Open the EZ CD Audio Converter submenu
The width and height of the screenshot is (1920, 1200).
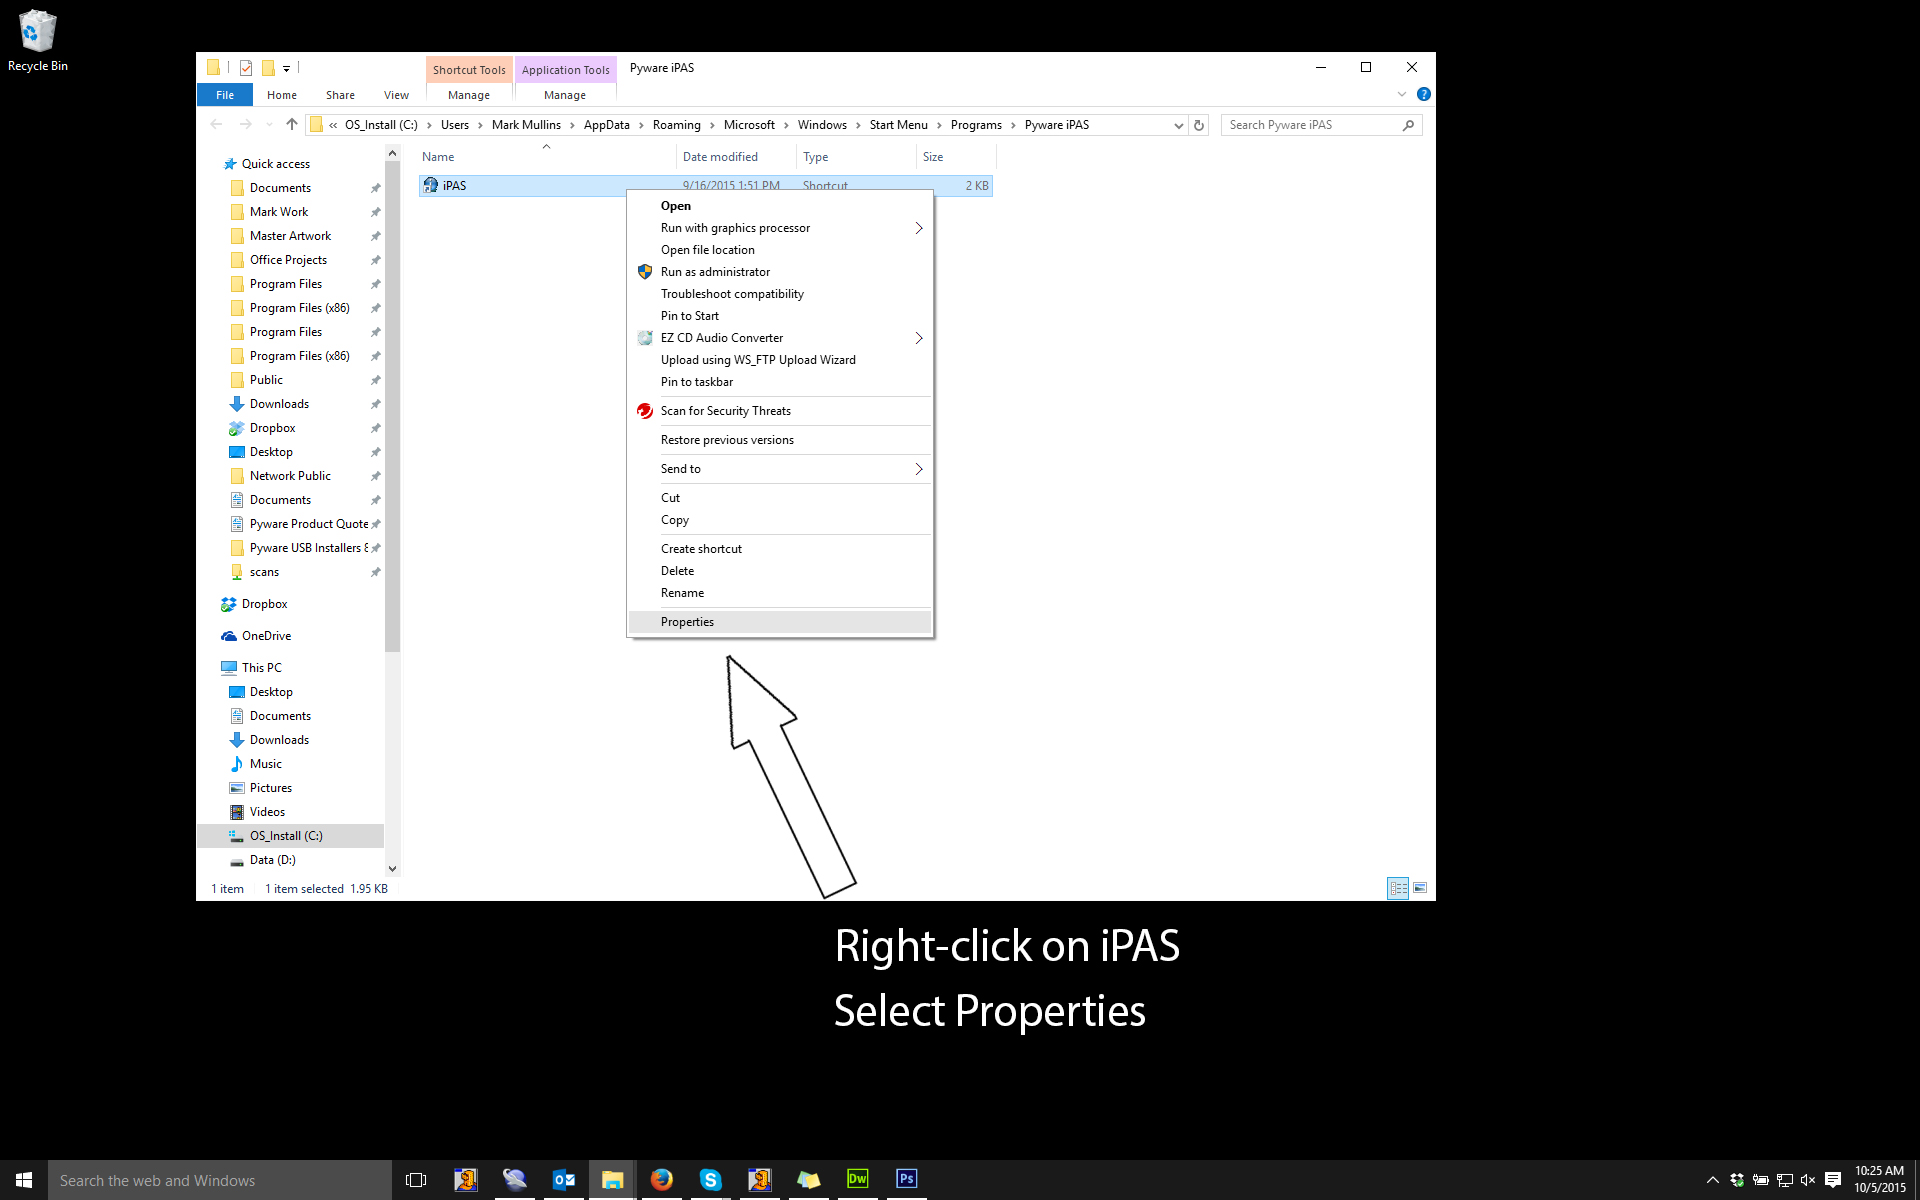(x=722, y=337)
